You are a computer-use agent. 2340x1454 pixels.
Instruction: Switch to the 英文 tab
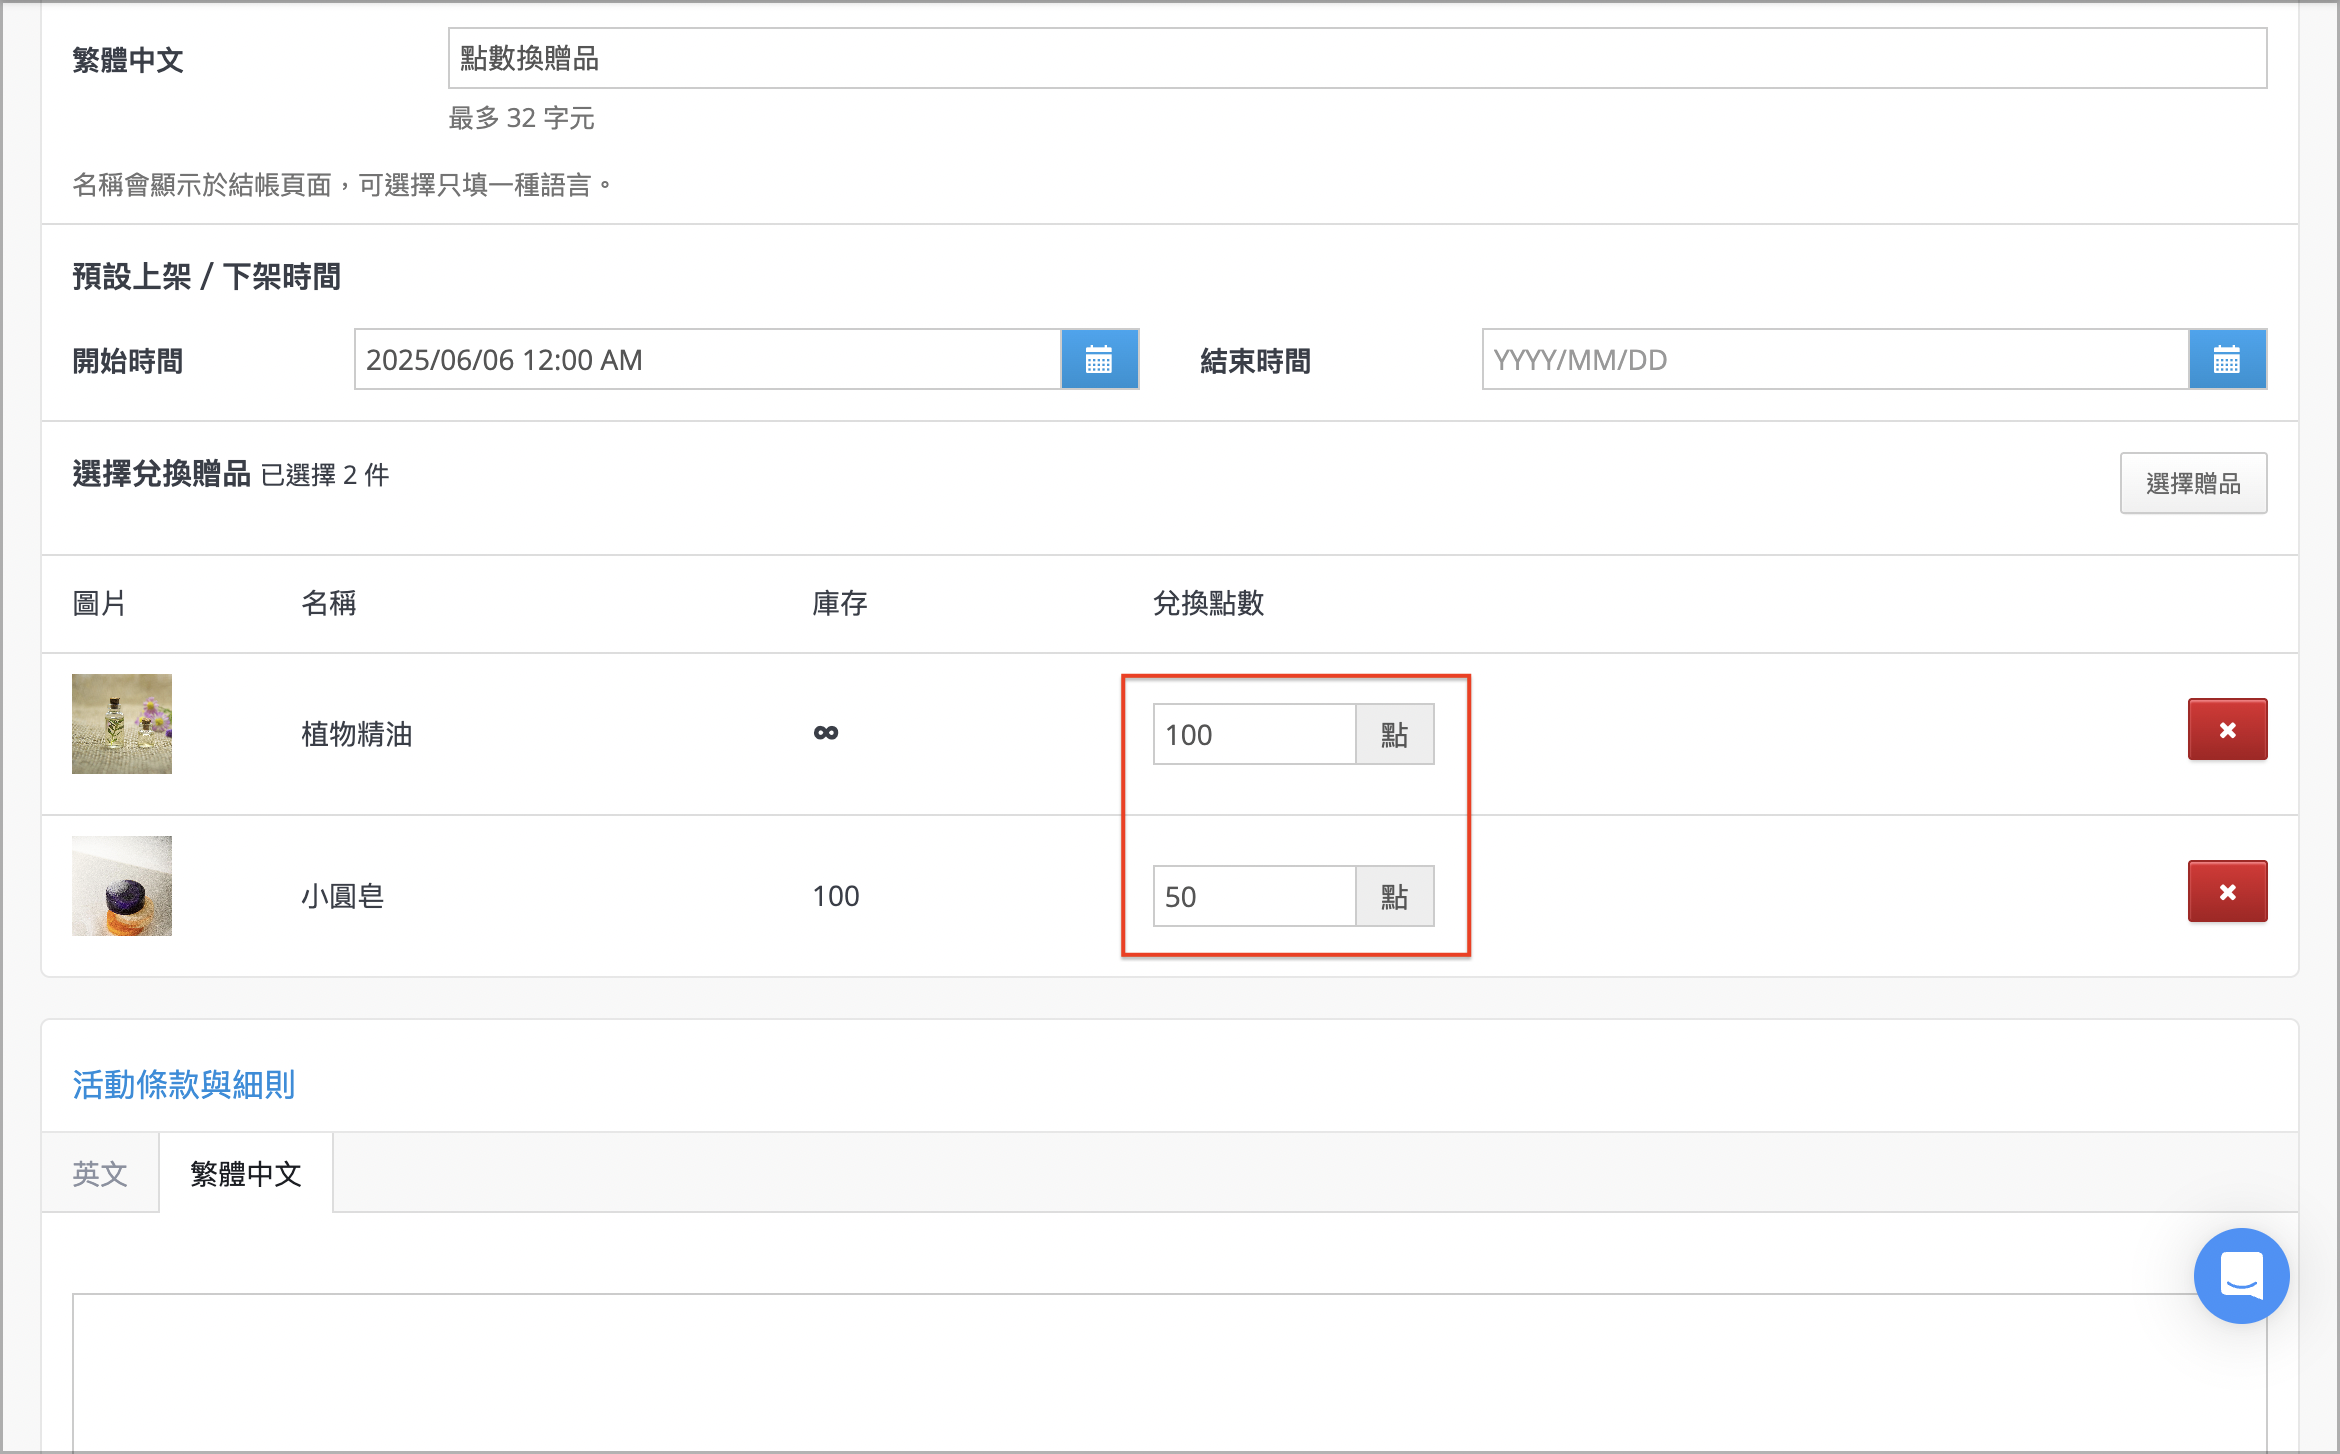(100, 1173)
